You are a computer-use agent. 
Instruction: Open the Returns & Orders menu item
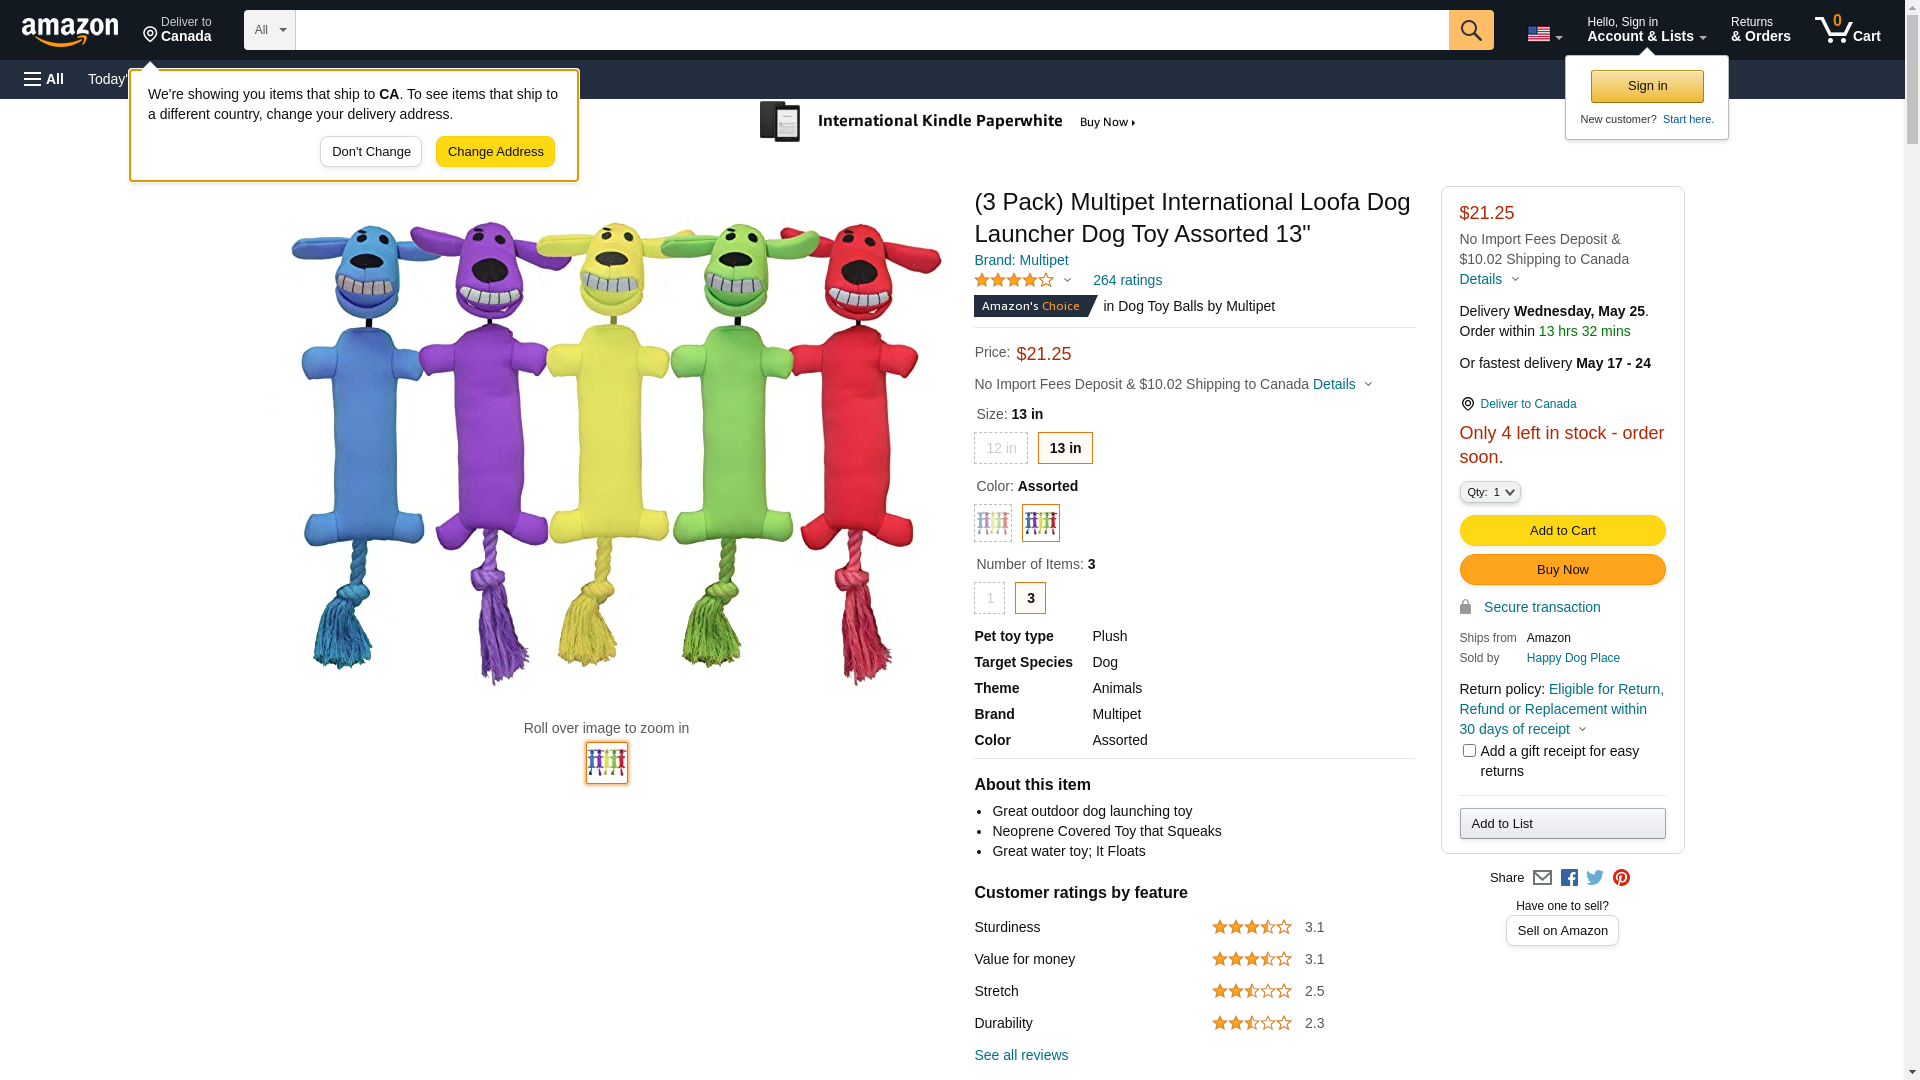coord(1760,30)
